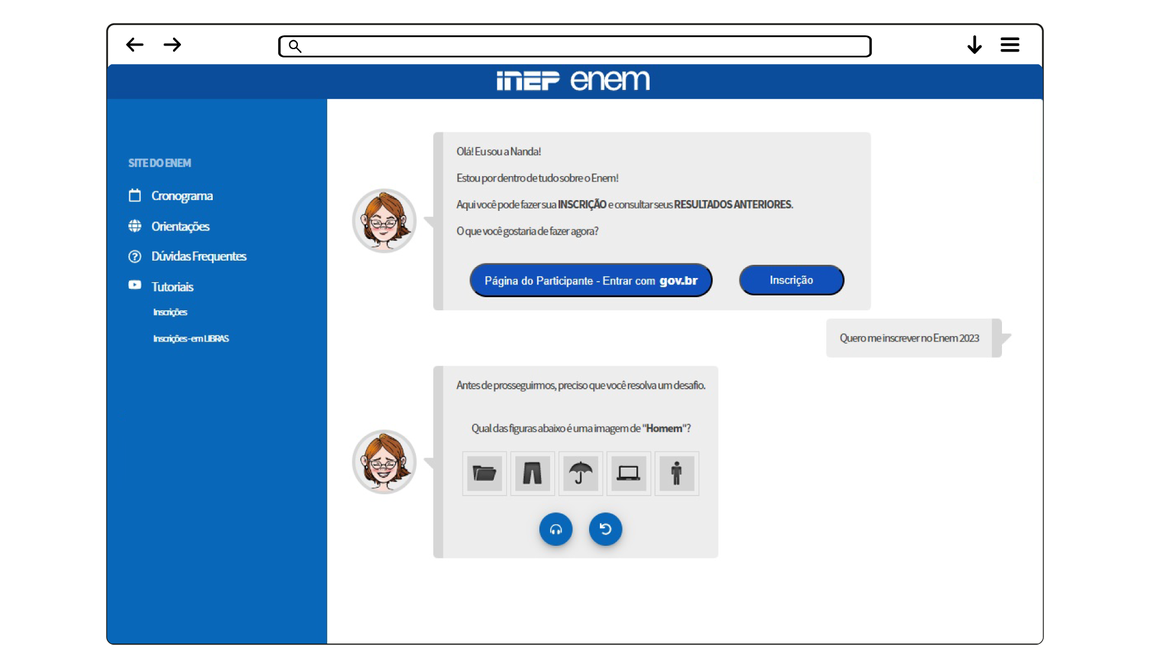
Task: Select the pants figure in the challenge
Action: [x=533, y=474]
